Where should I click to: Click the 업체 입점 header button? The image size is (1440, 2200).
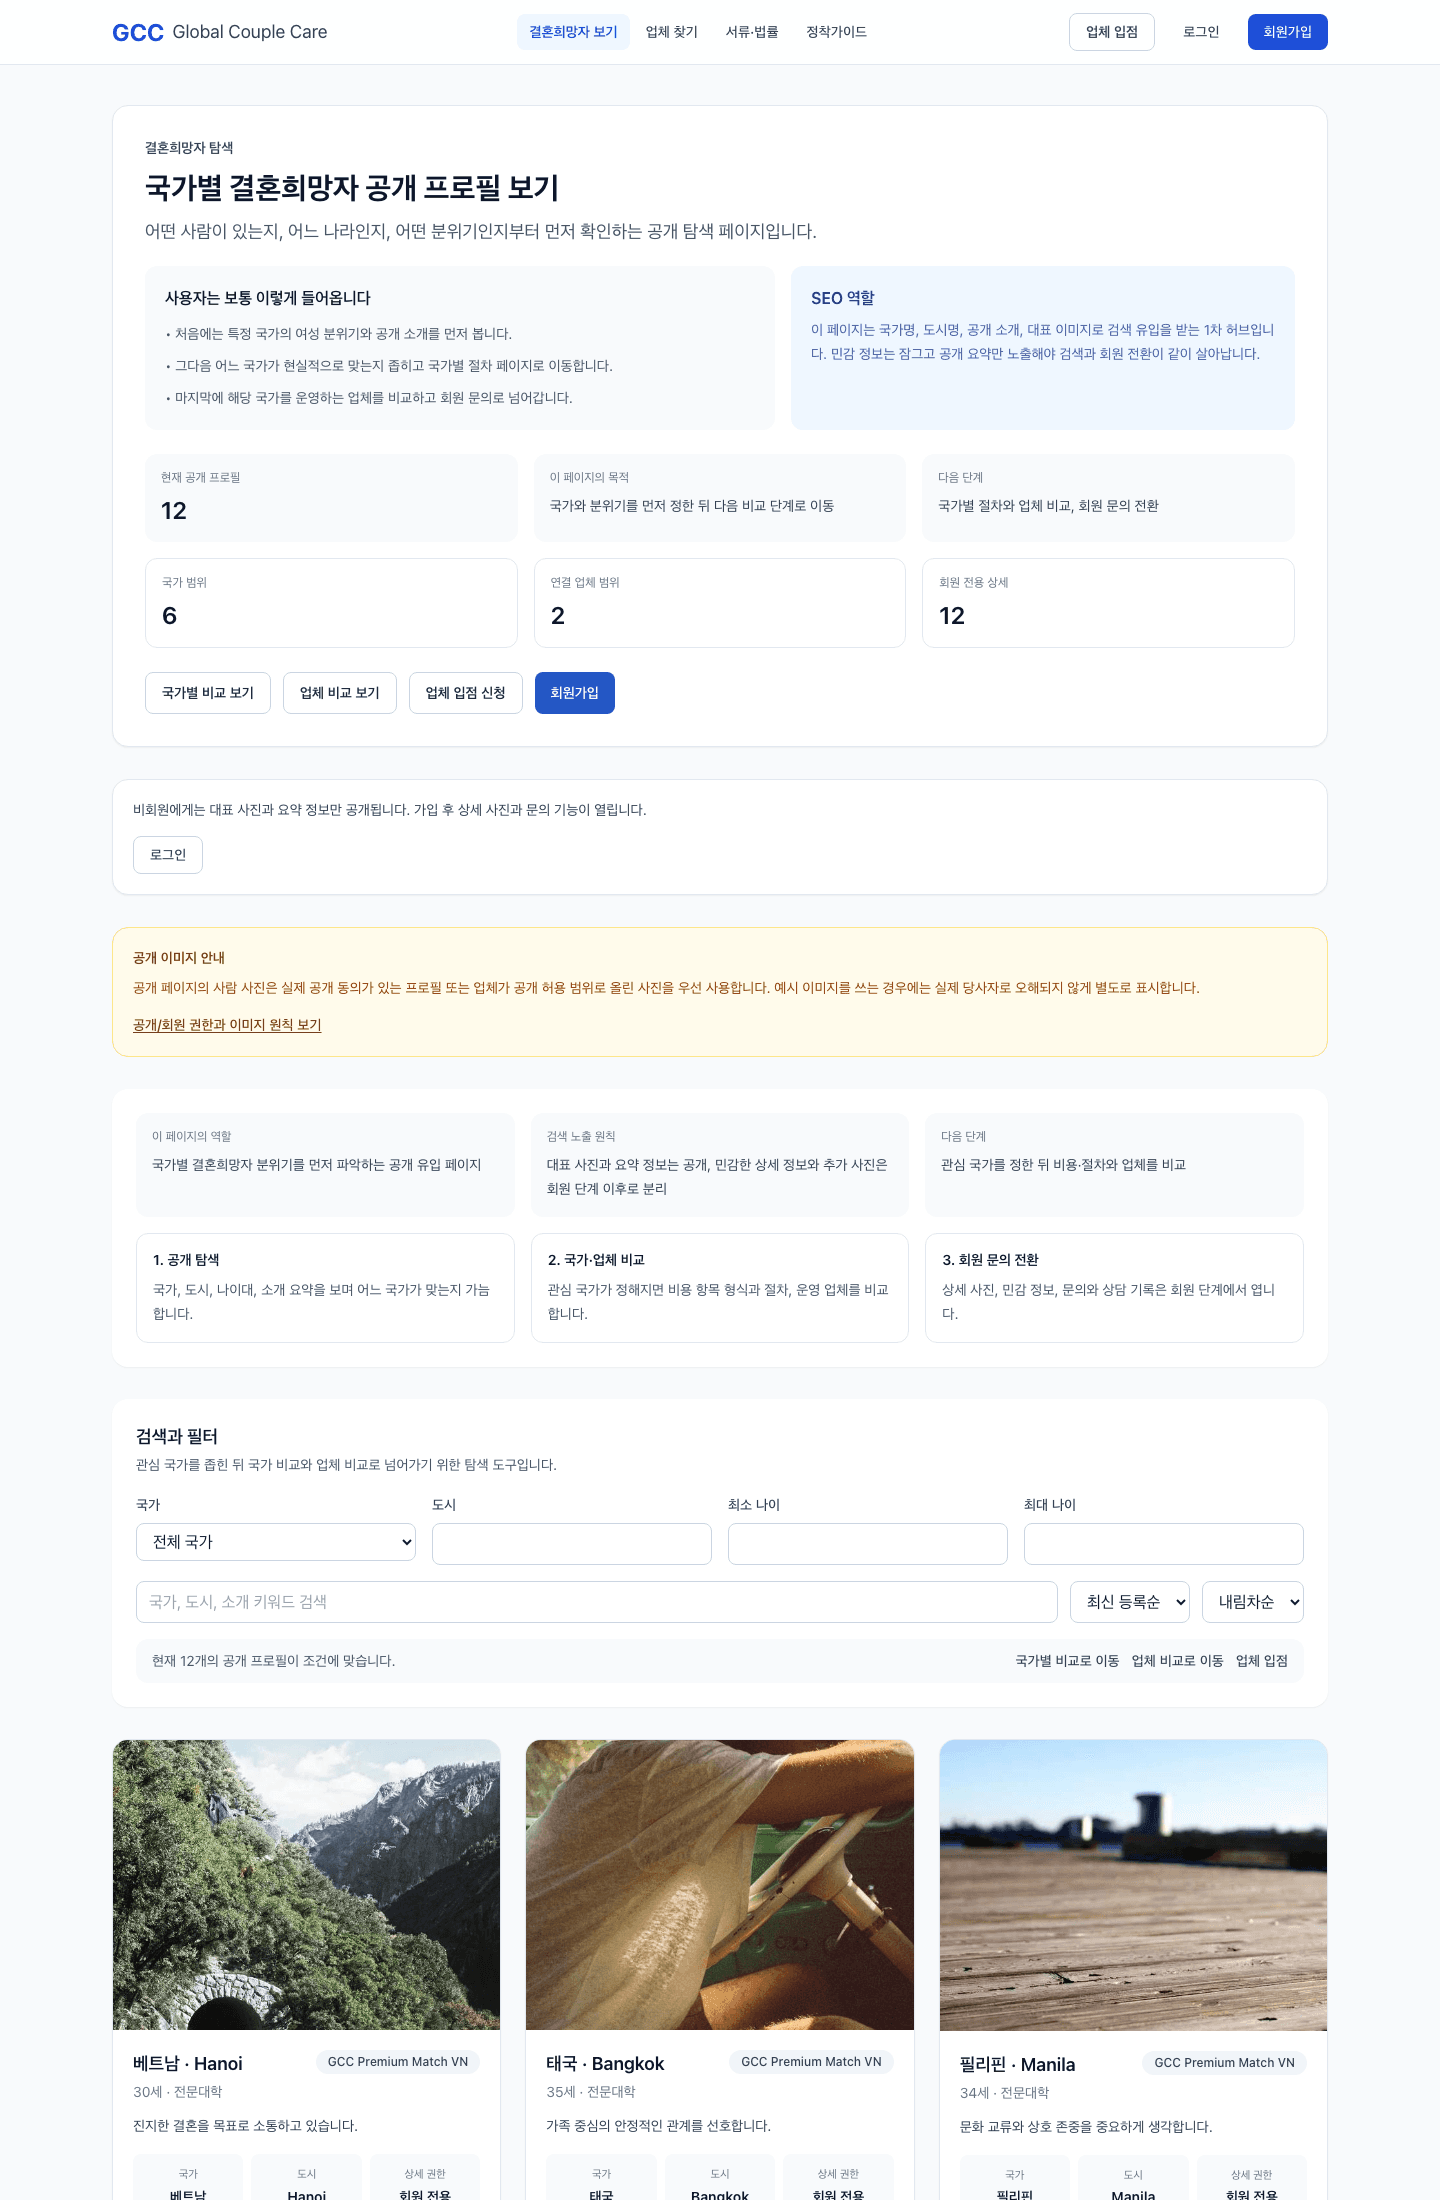tap(1112, 32)
